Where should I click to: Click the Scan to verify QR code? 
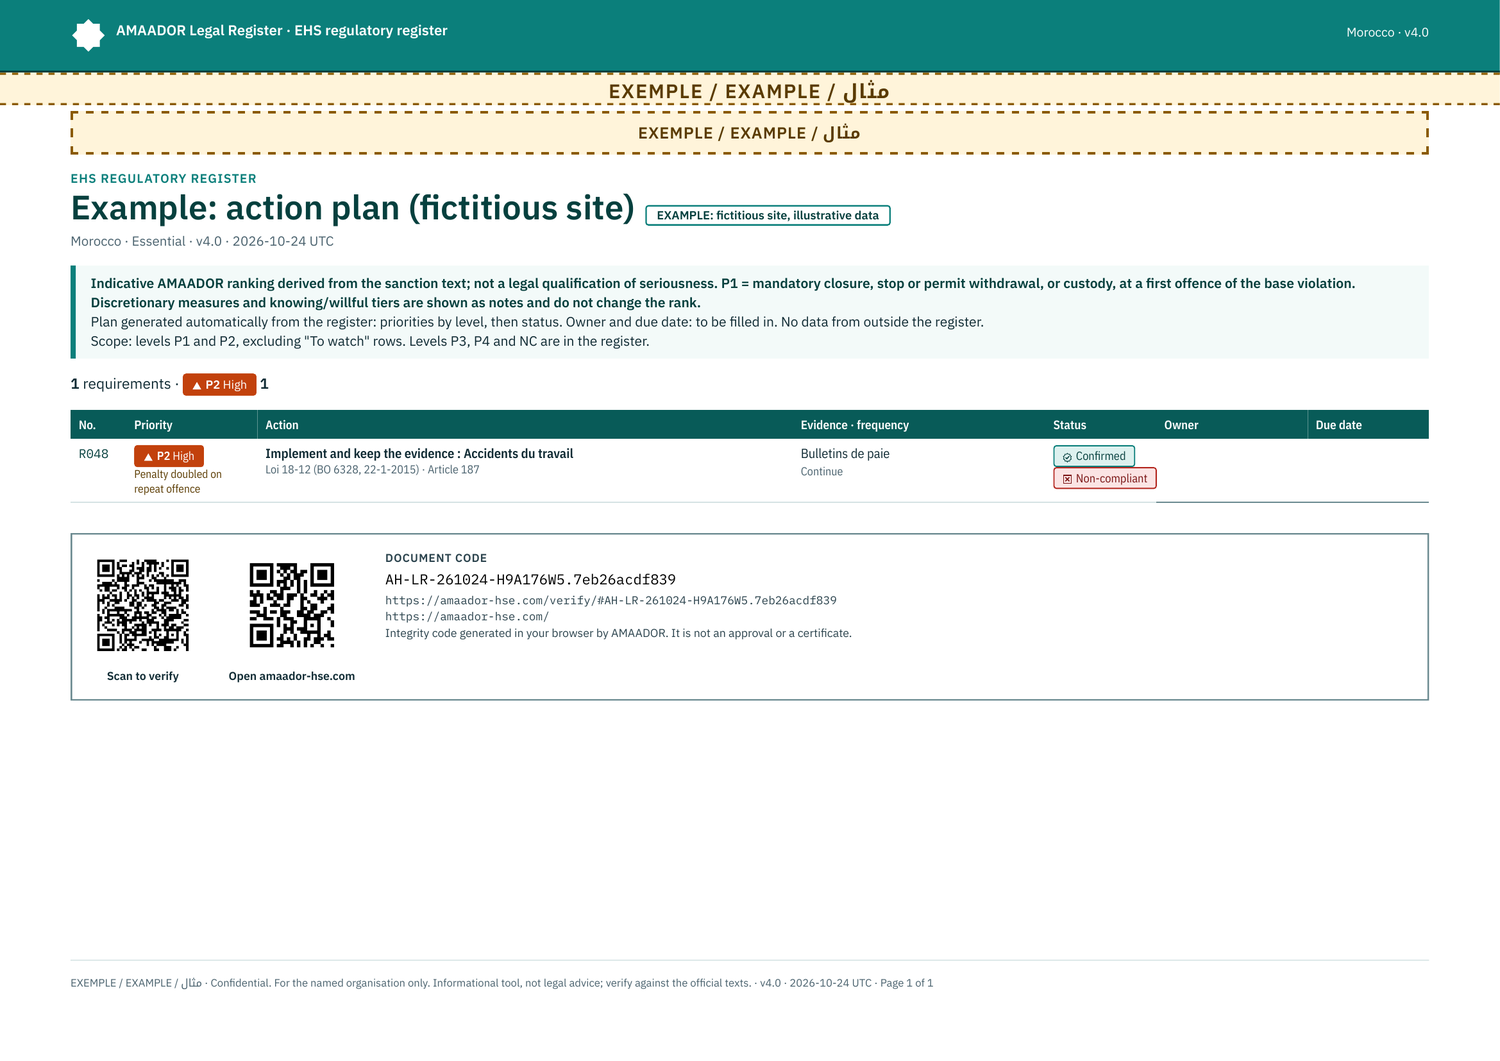click(x=143, y=605)
